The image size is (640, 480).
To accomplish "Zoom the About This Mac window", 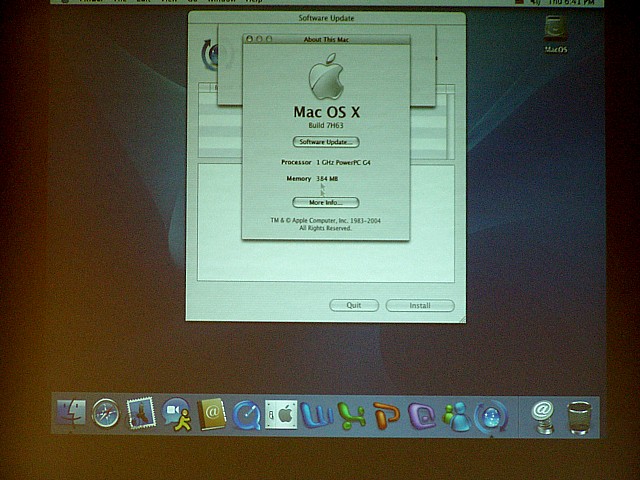I will [x=269, y=39].
